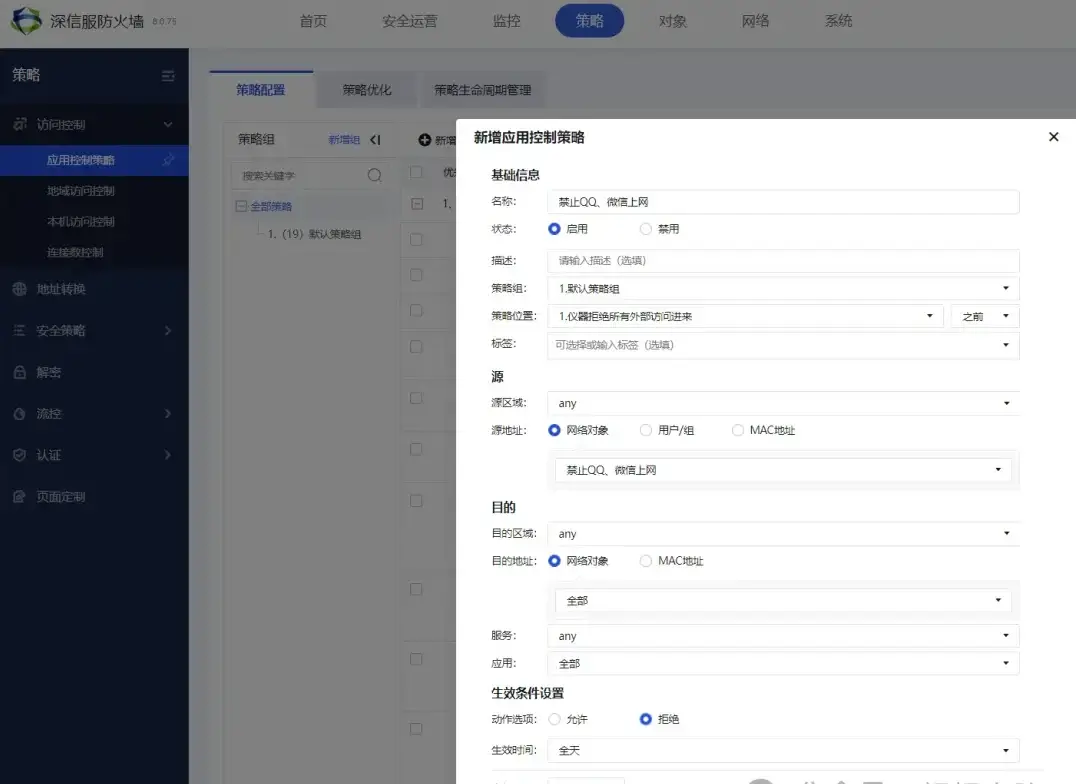
Task: Click the pin icon beside 应用控制策略
Action: (168, 160)
